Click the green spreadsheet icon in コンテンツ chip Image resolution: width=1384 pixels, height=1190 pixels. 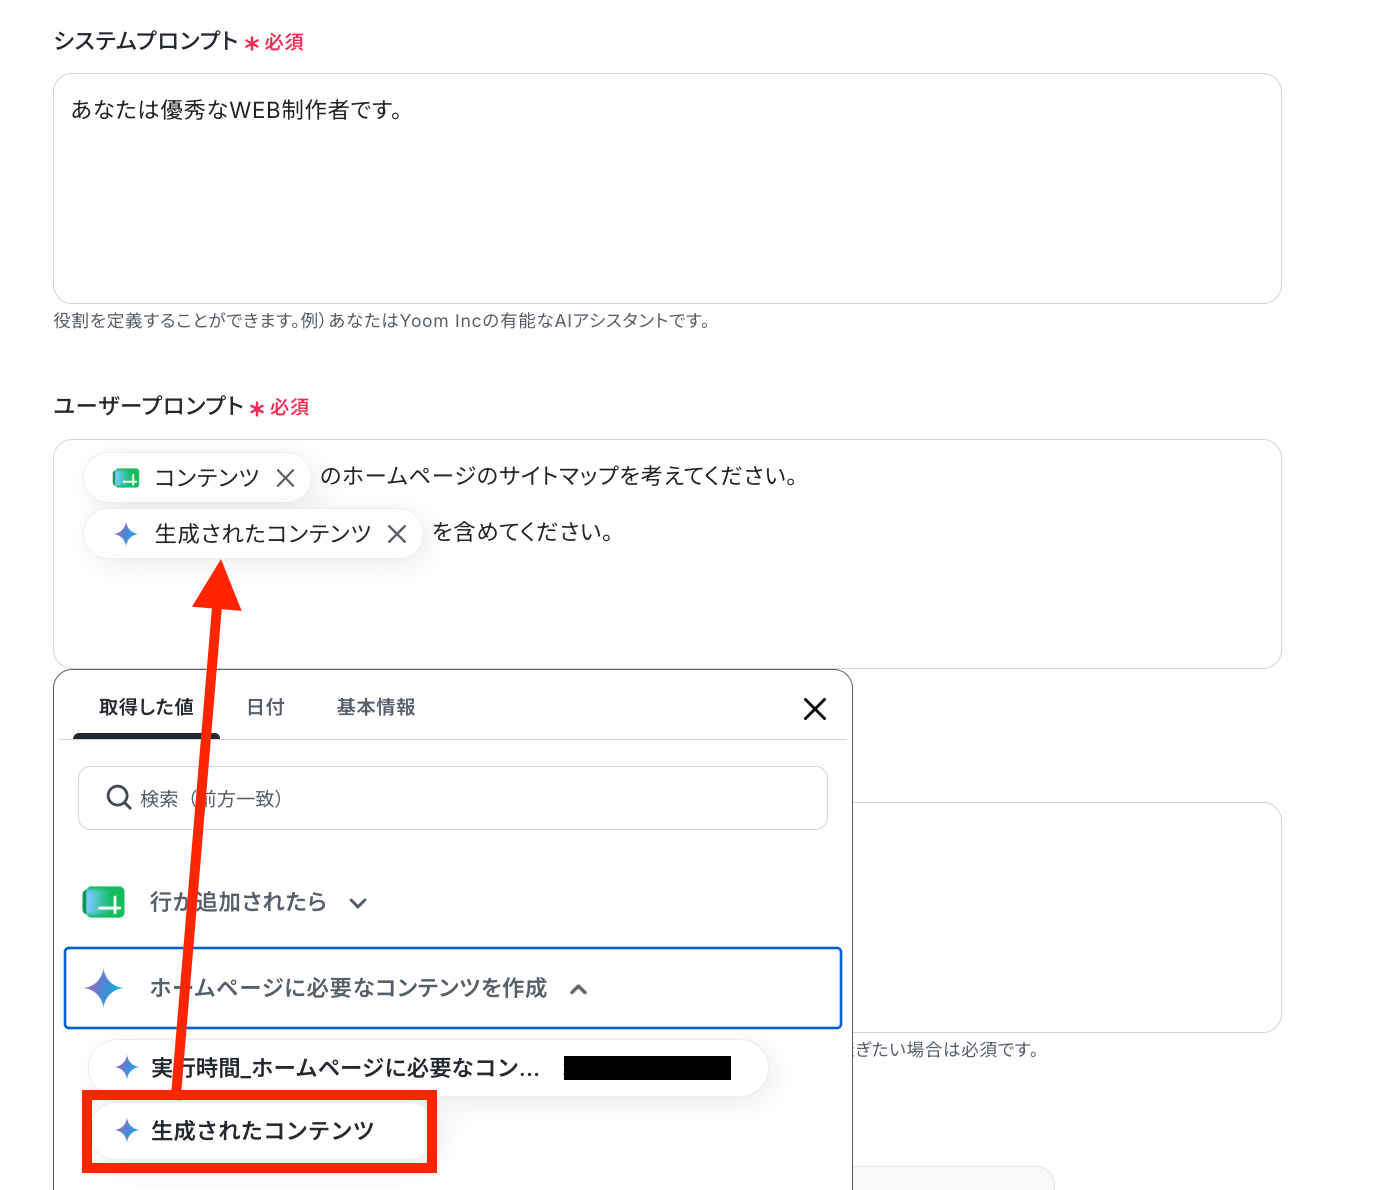[x=126, y=478]
